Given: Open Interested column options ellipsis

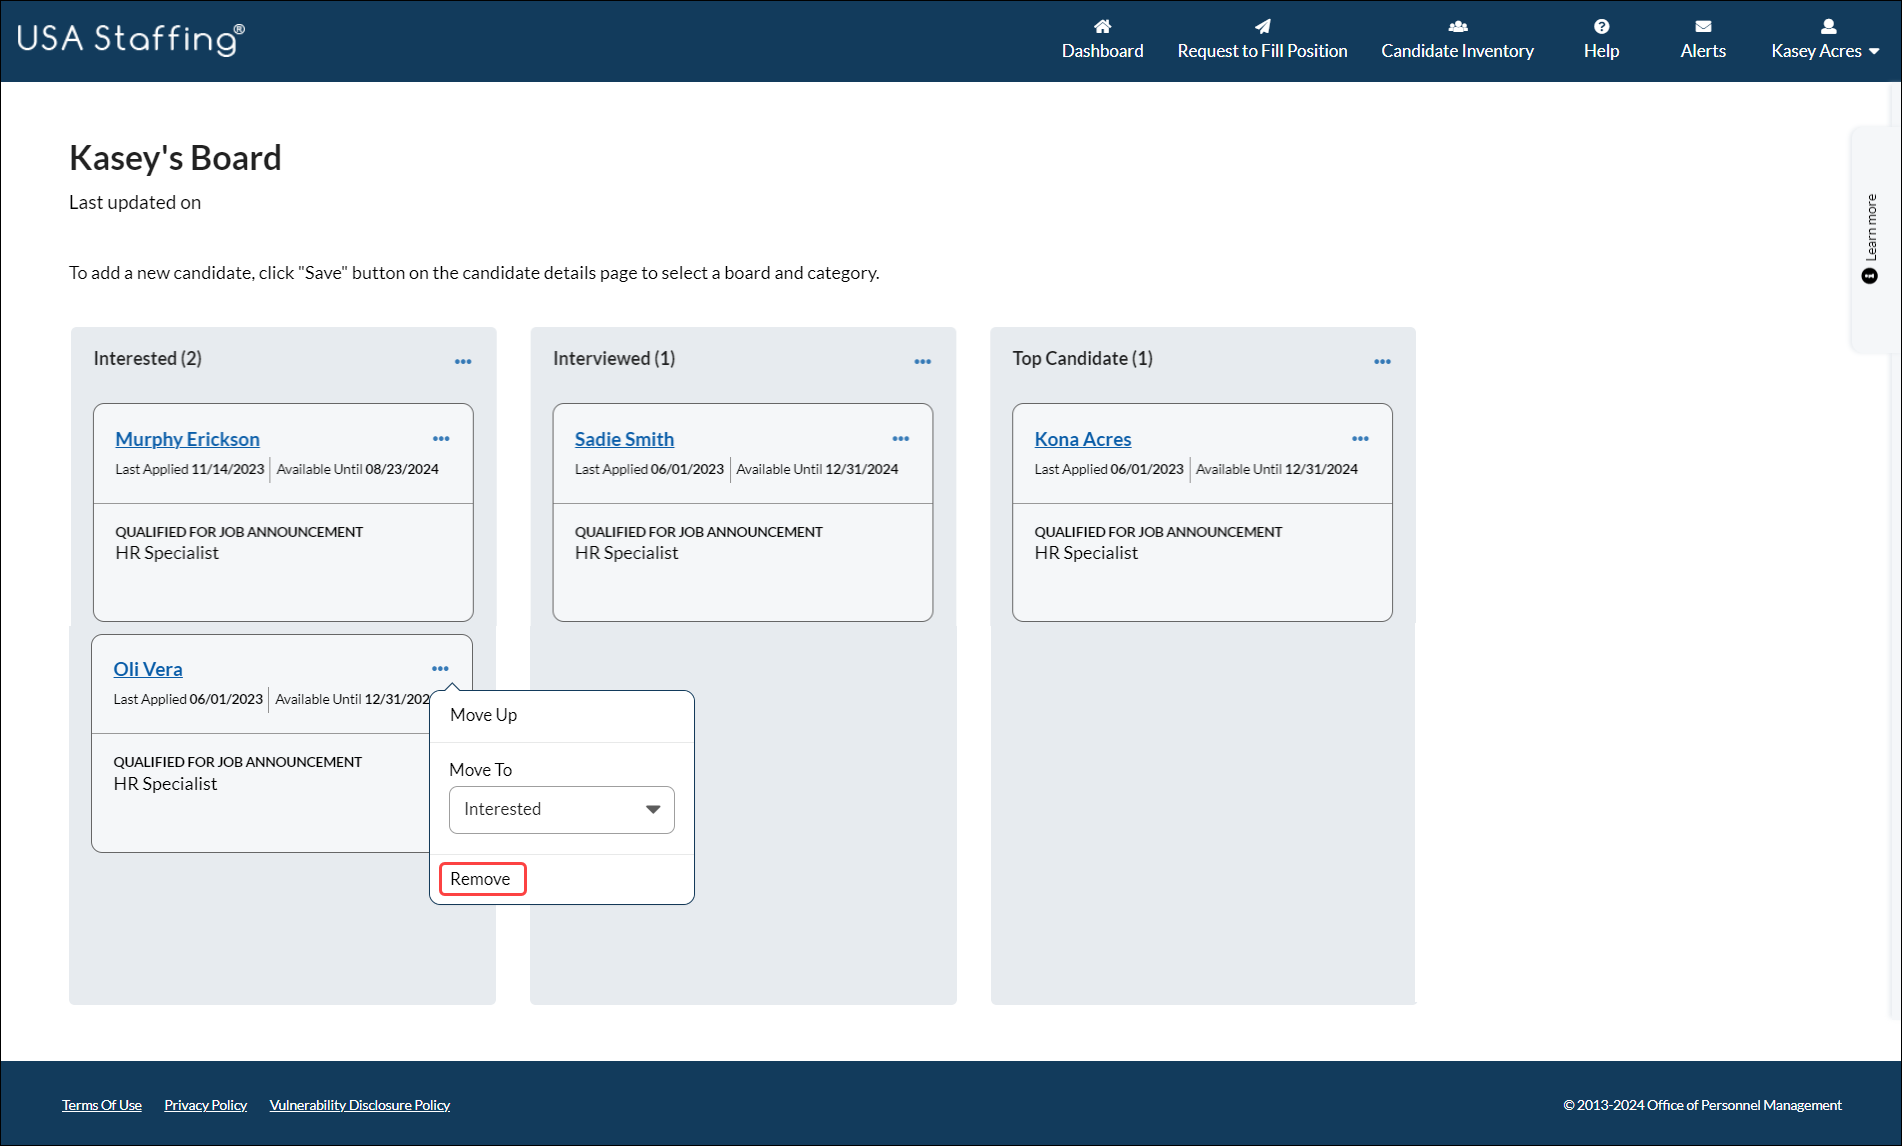Looking at the screenshot, I should (463, 361).
